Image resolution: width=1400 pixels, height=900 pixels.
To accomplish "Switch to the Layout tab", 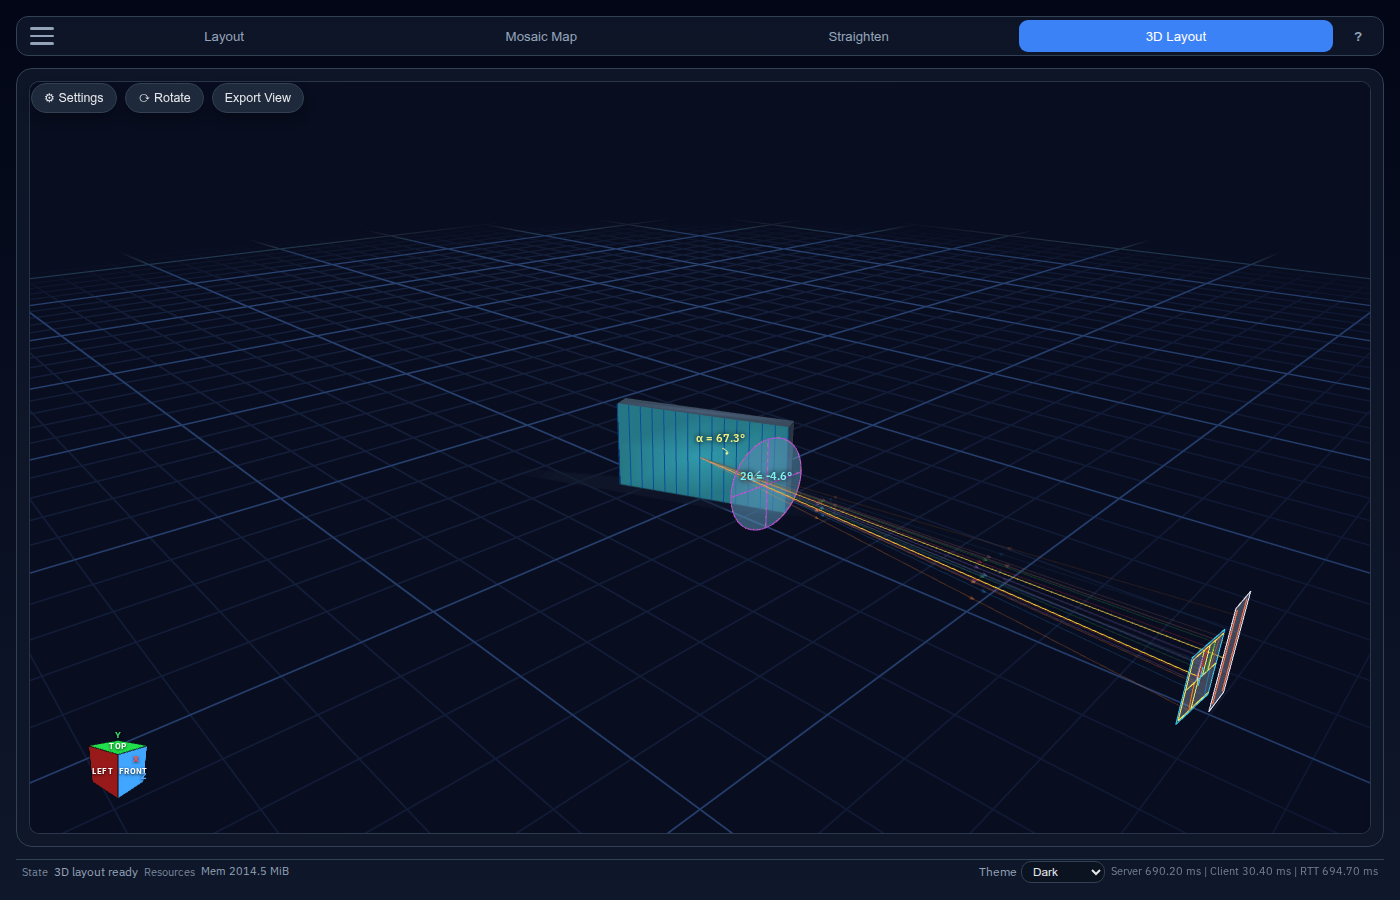I will (224, 36).
